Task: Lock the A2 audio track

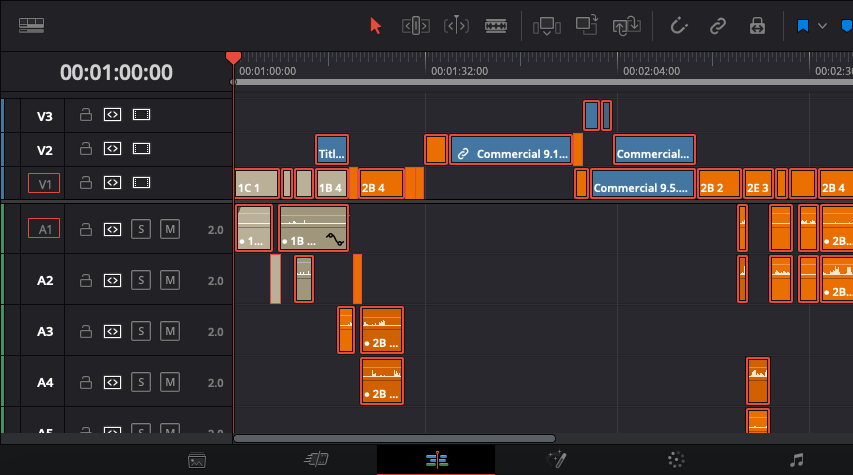Action: click(x=85, y=281)
